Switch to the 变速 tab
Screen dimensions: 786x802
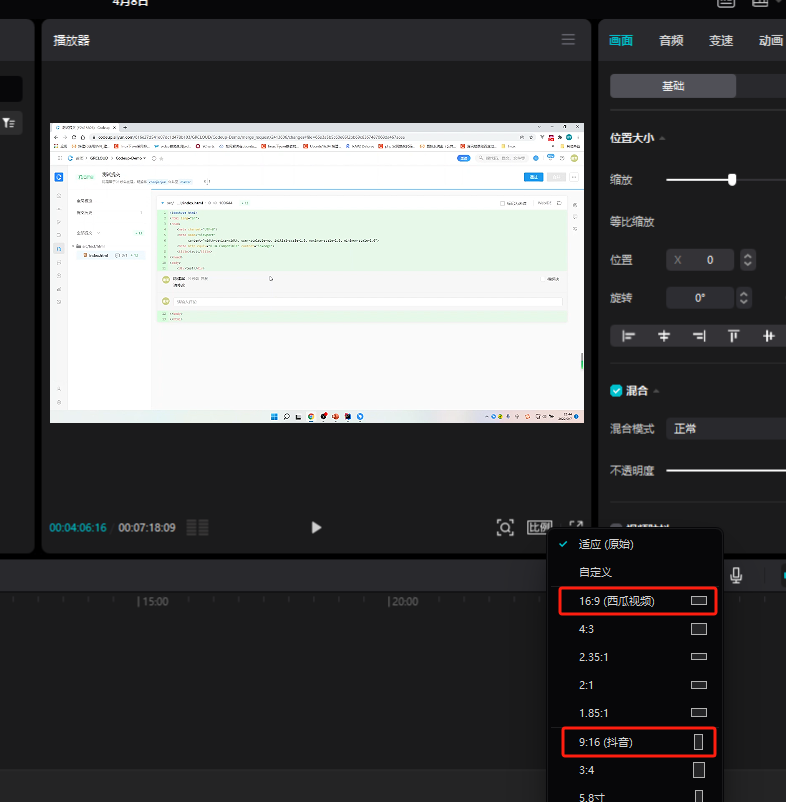(x=721, y=40)
